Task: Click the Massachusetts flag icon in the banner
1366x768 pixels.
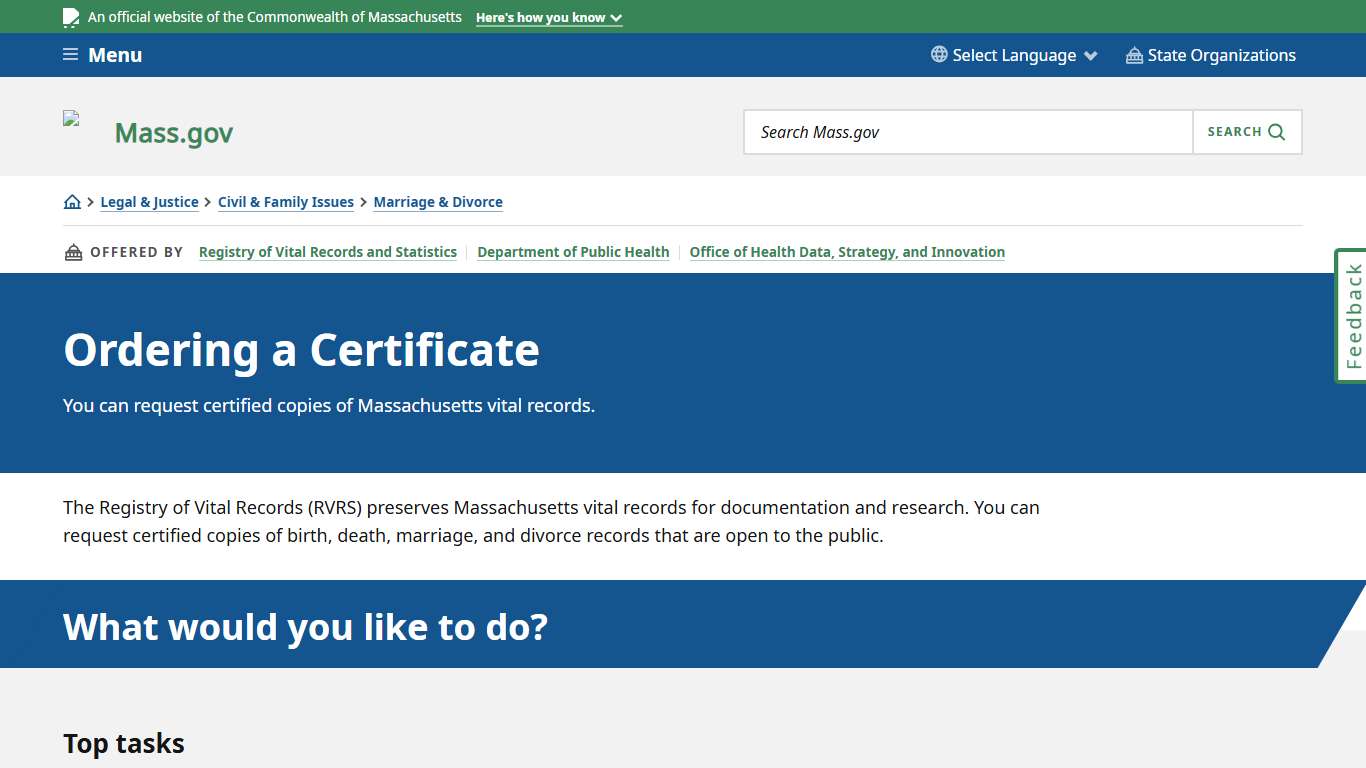Action: coord(70,16)
